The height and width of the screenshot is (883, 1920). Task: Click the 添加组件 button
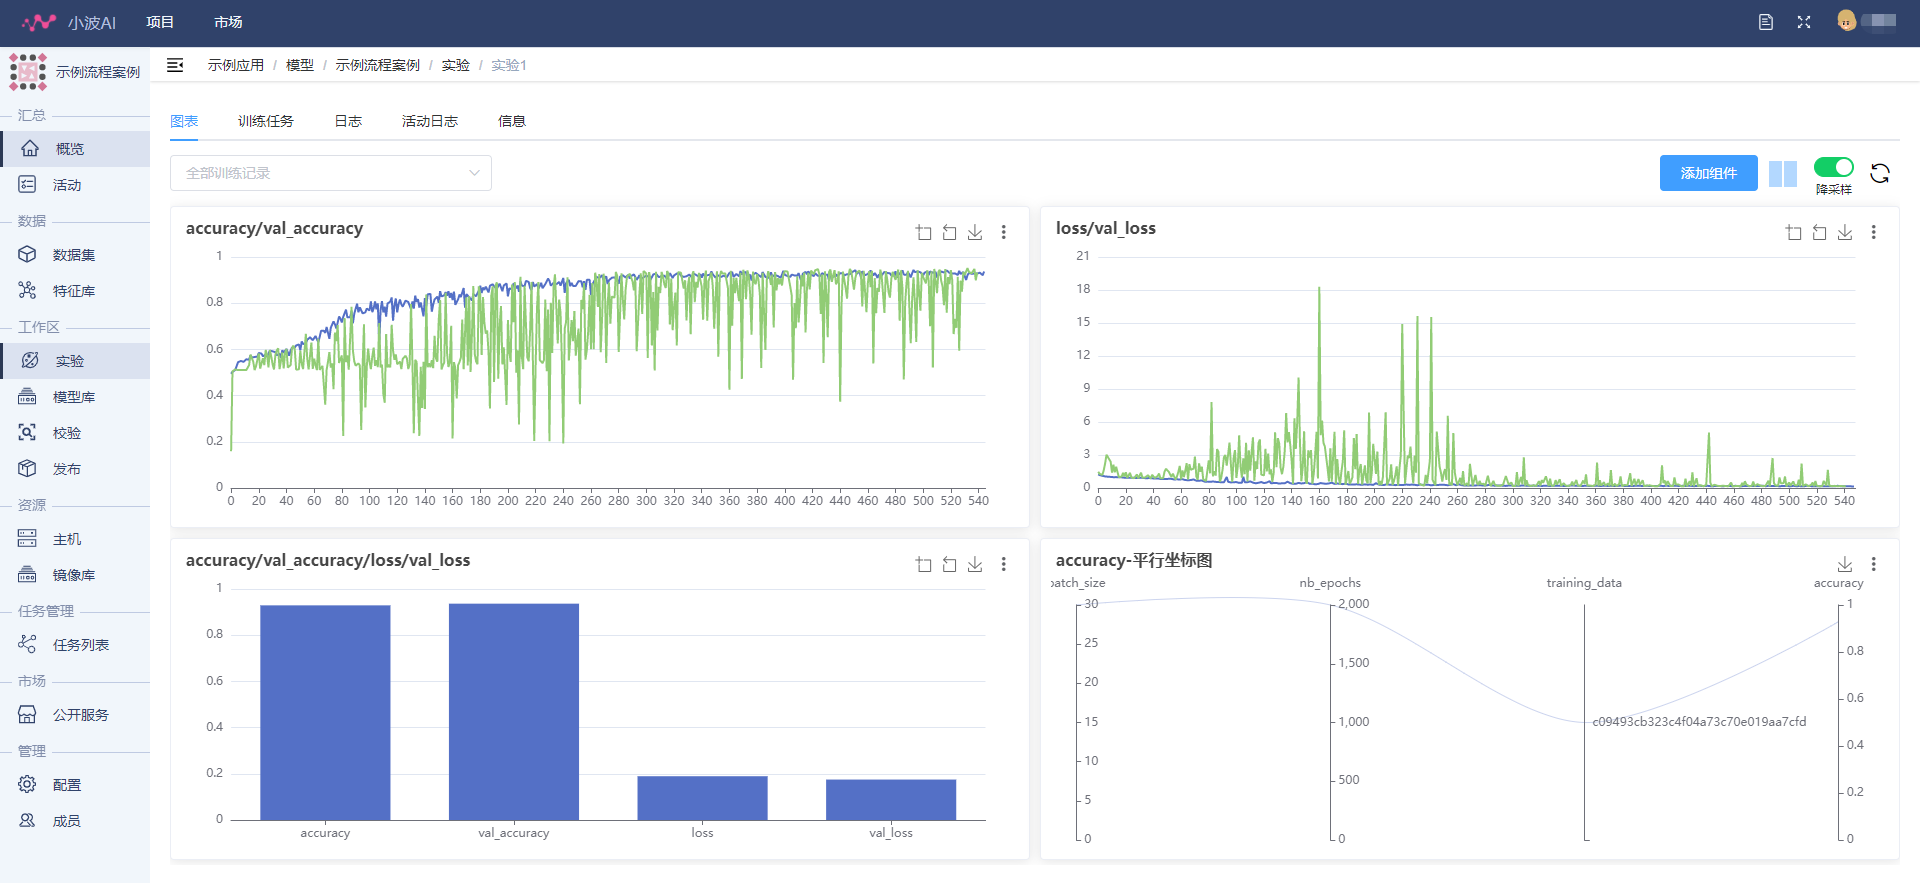click(x=1709, y=173)
